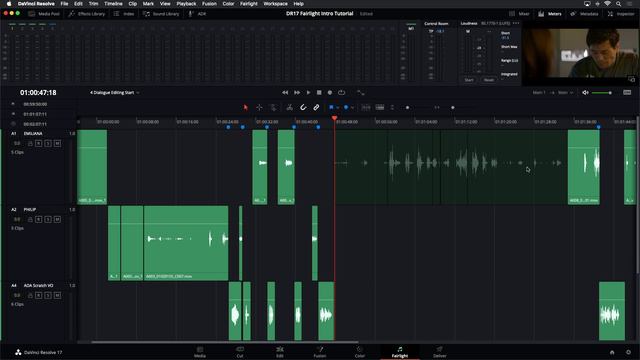Open the Playback menu
640x360 pixels.
pos(186,4)
